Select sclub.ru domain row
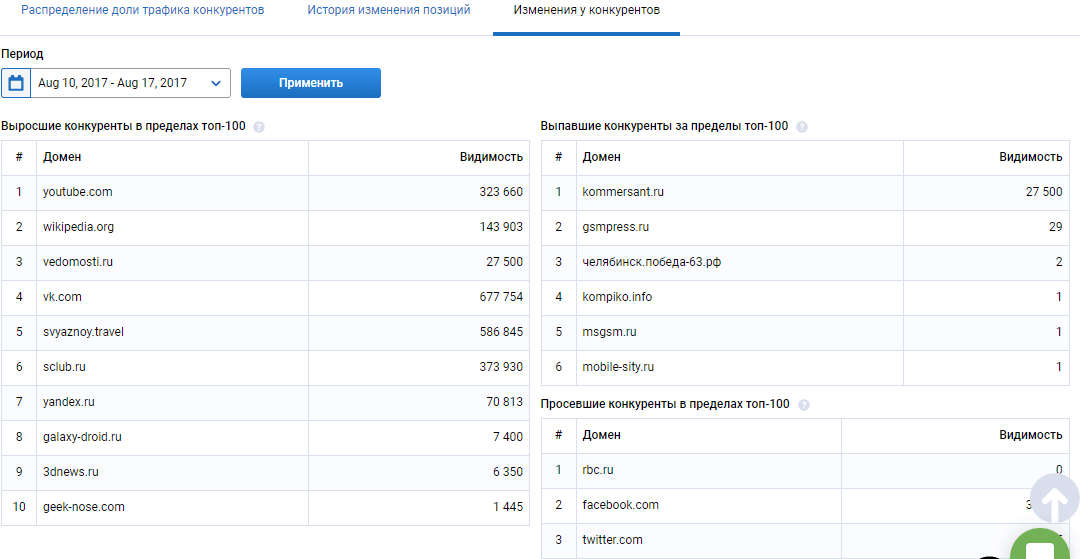This screenshot has width=1080, height=559. coord(265,368)
